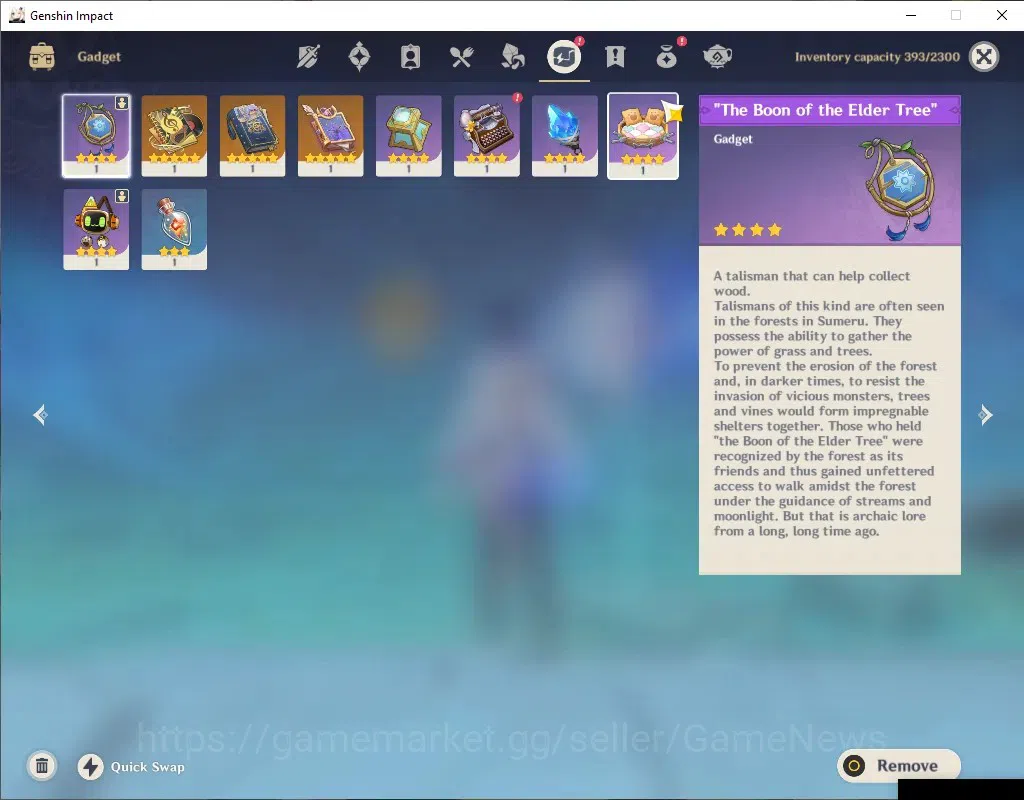Click the four-star rating in detail panel

click(748, 230)
